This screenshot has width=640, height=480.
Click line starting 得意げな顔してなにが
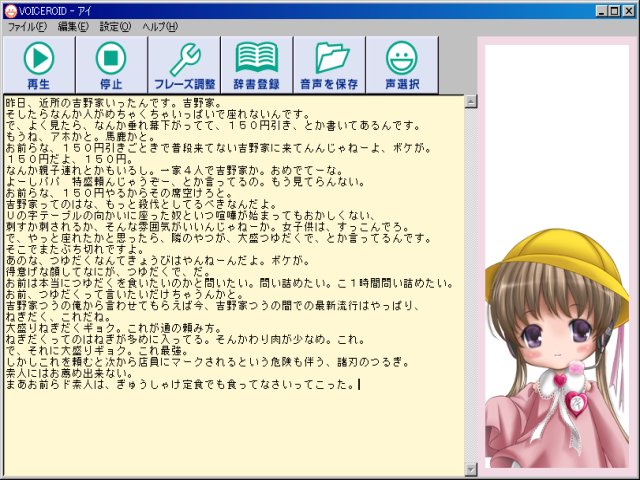[x=109, y=271]
